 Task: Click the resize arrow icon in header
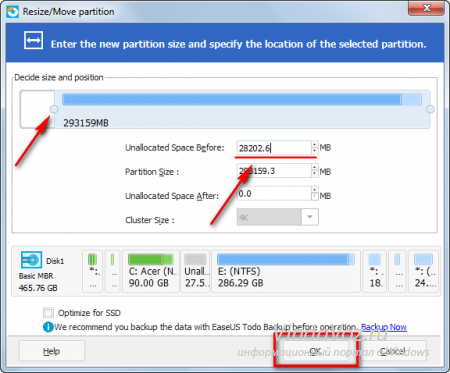tap(33, 40)
